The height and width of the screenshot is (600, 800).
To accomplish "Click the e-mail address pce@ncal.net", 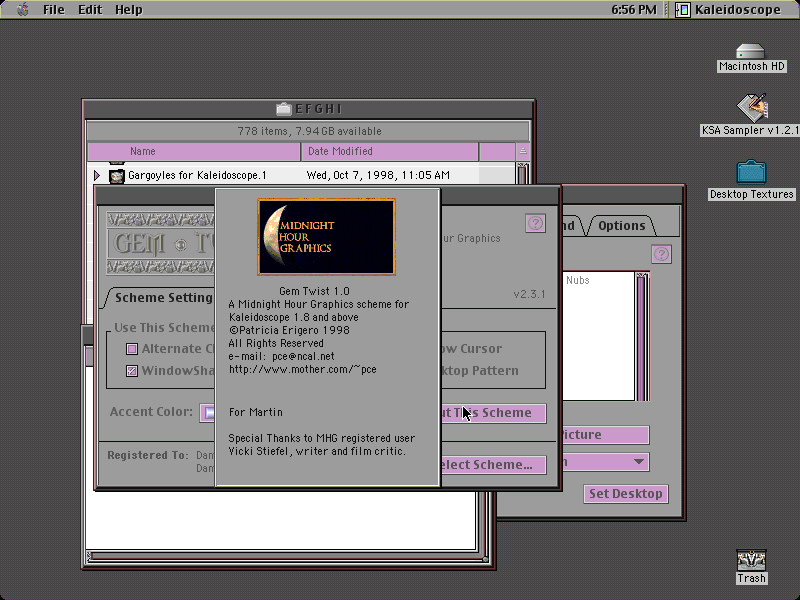I will click(303, 357).
